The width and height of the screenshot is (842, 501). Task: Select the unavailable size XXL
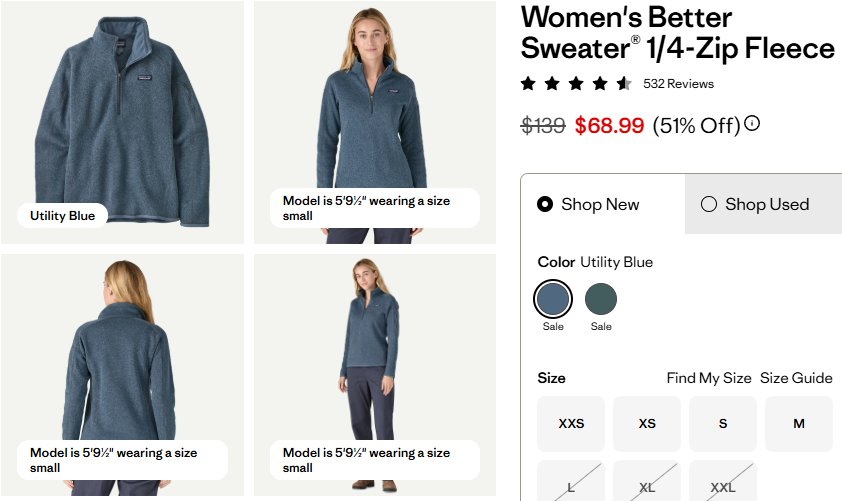(x=723, y=486)
